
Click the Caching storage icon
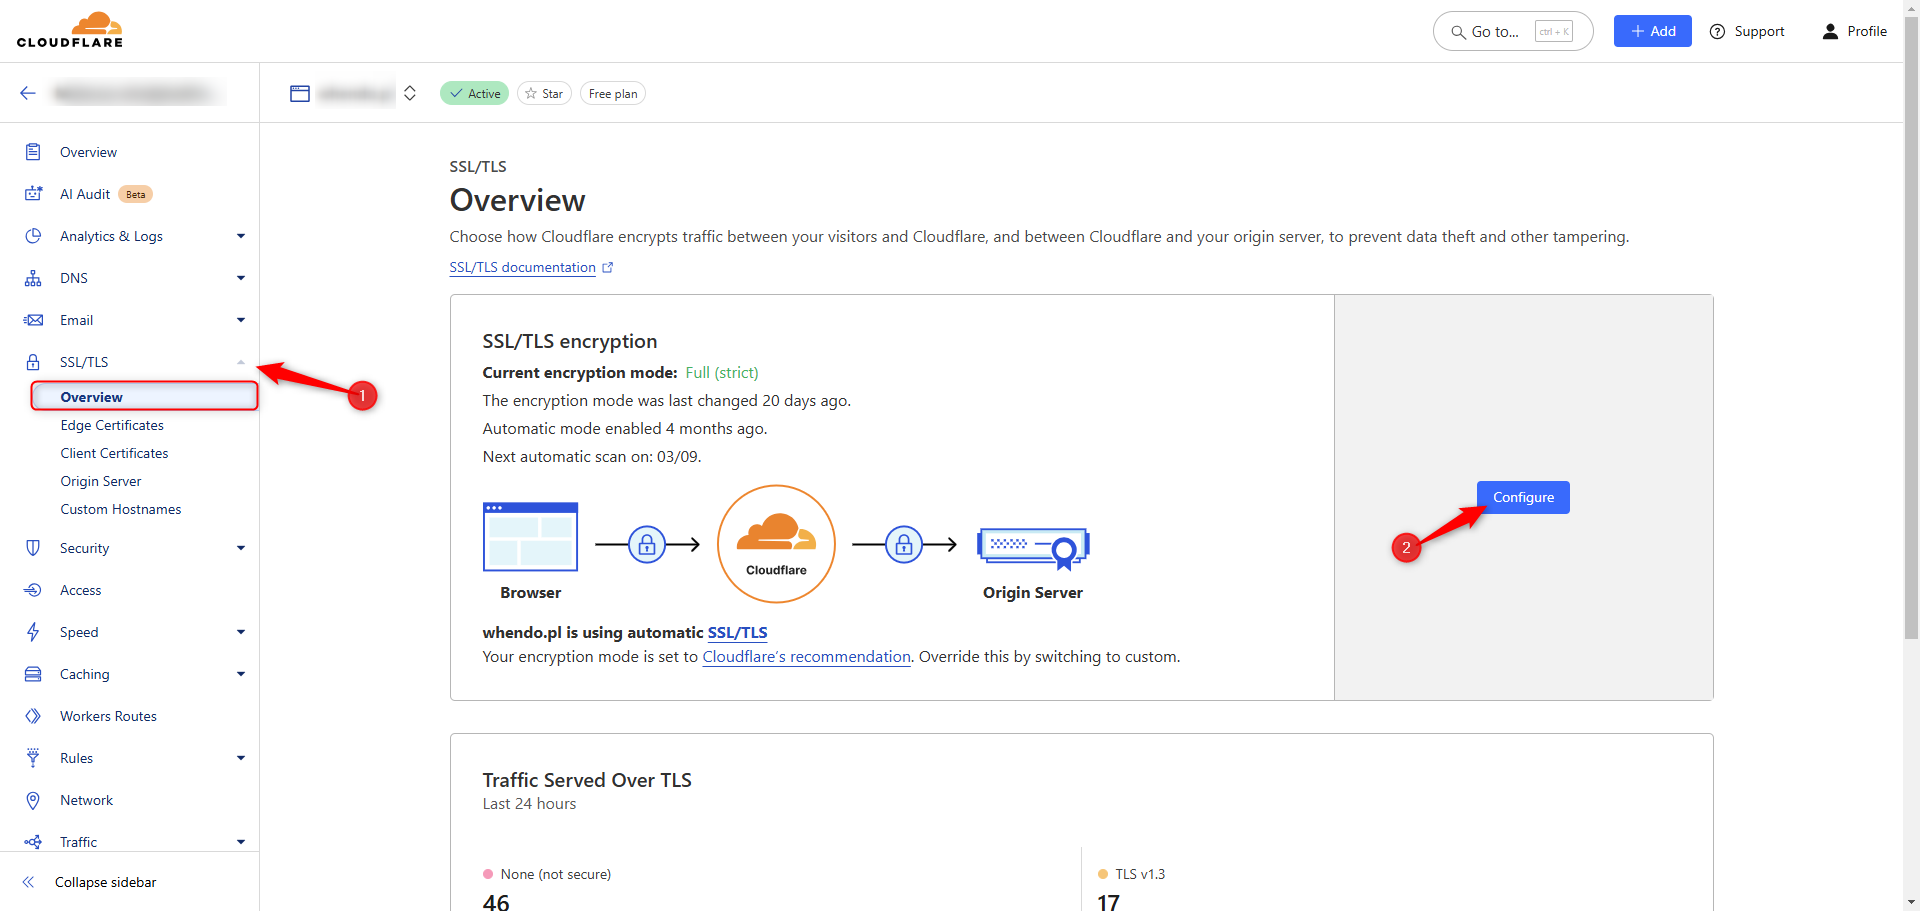click(x=33, y=674)
